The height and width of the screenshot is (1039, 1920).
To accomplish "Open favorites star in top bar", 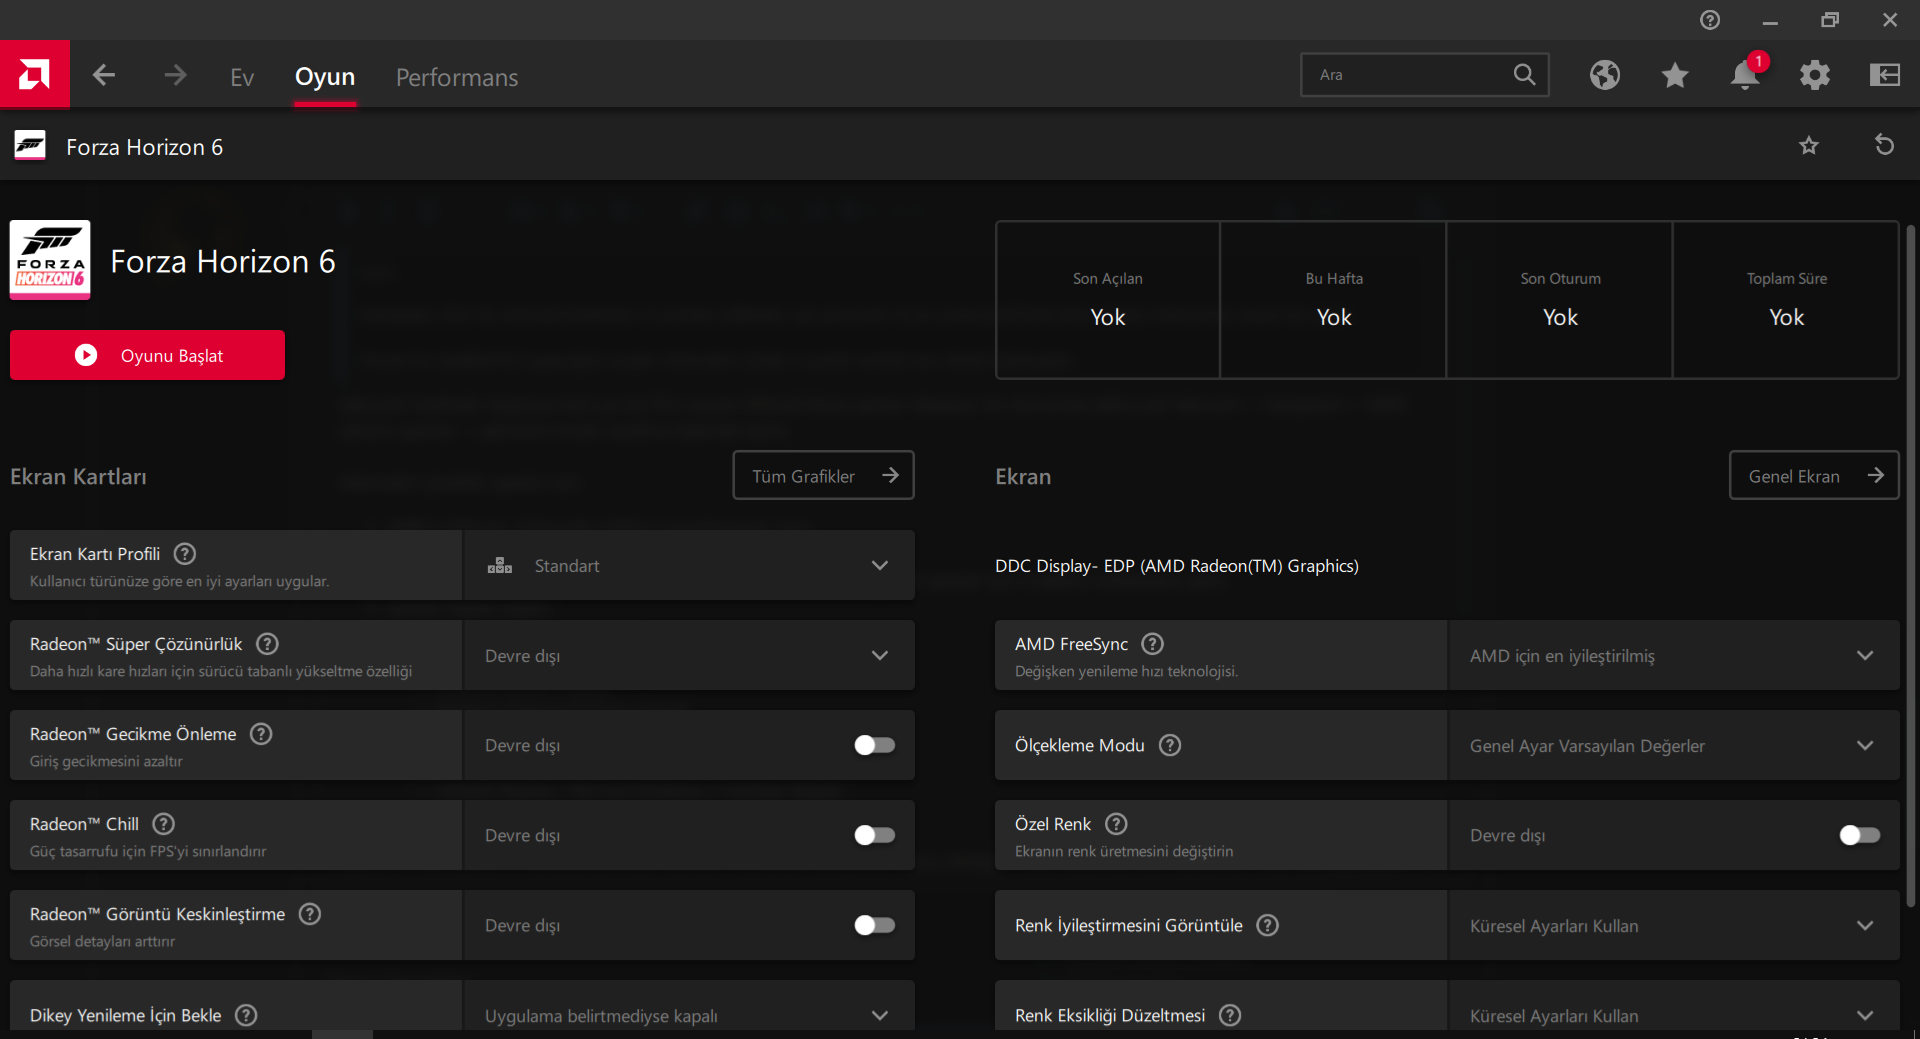I will click(1675, 75).
